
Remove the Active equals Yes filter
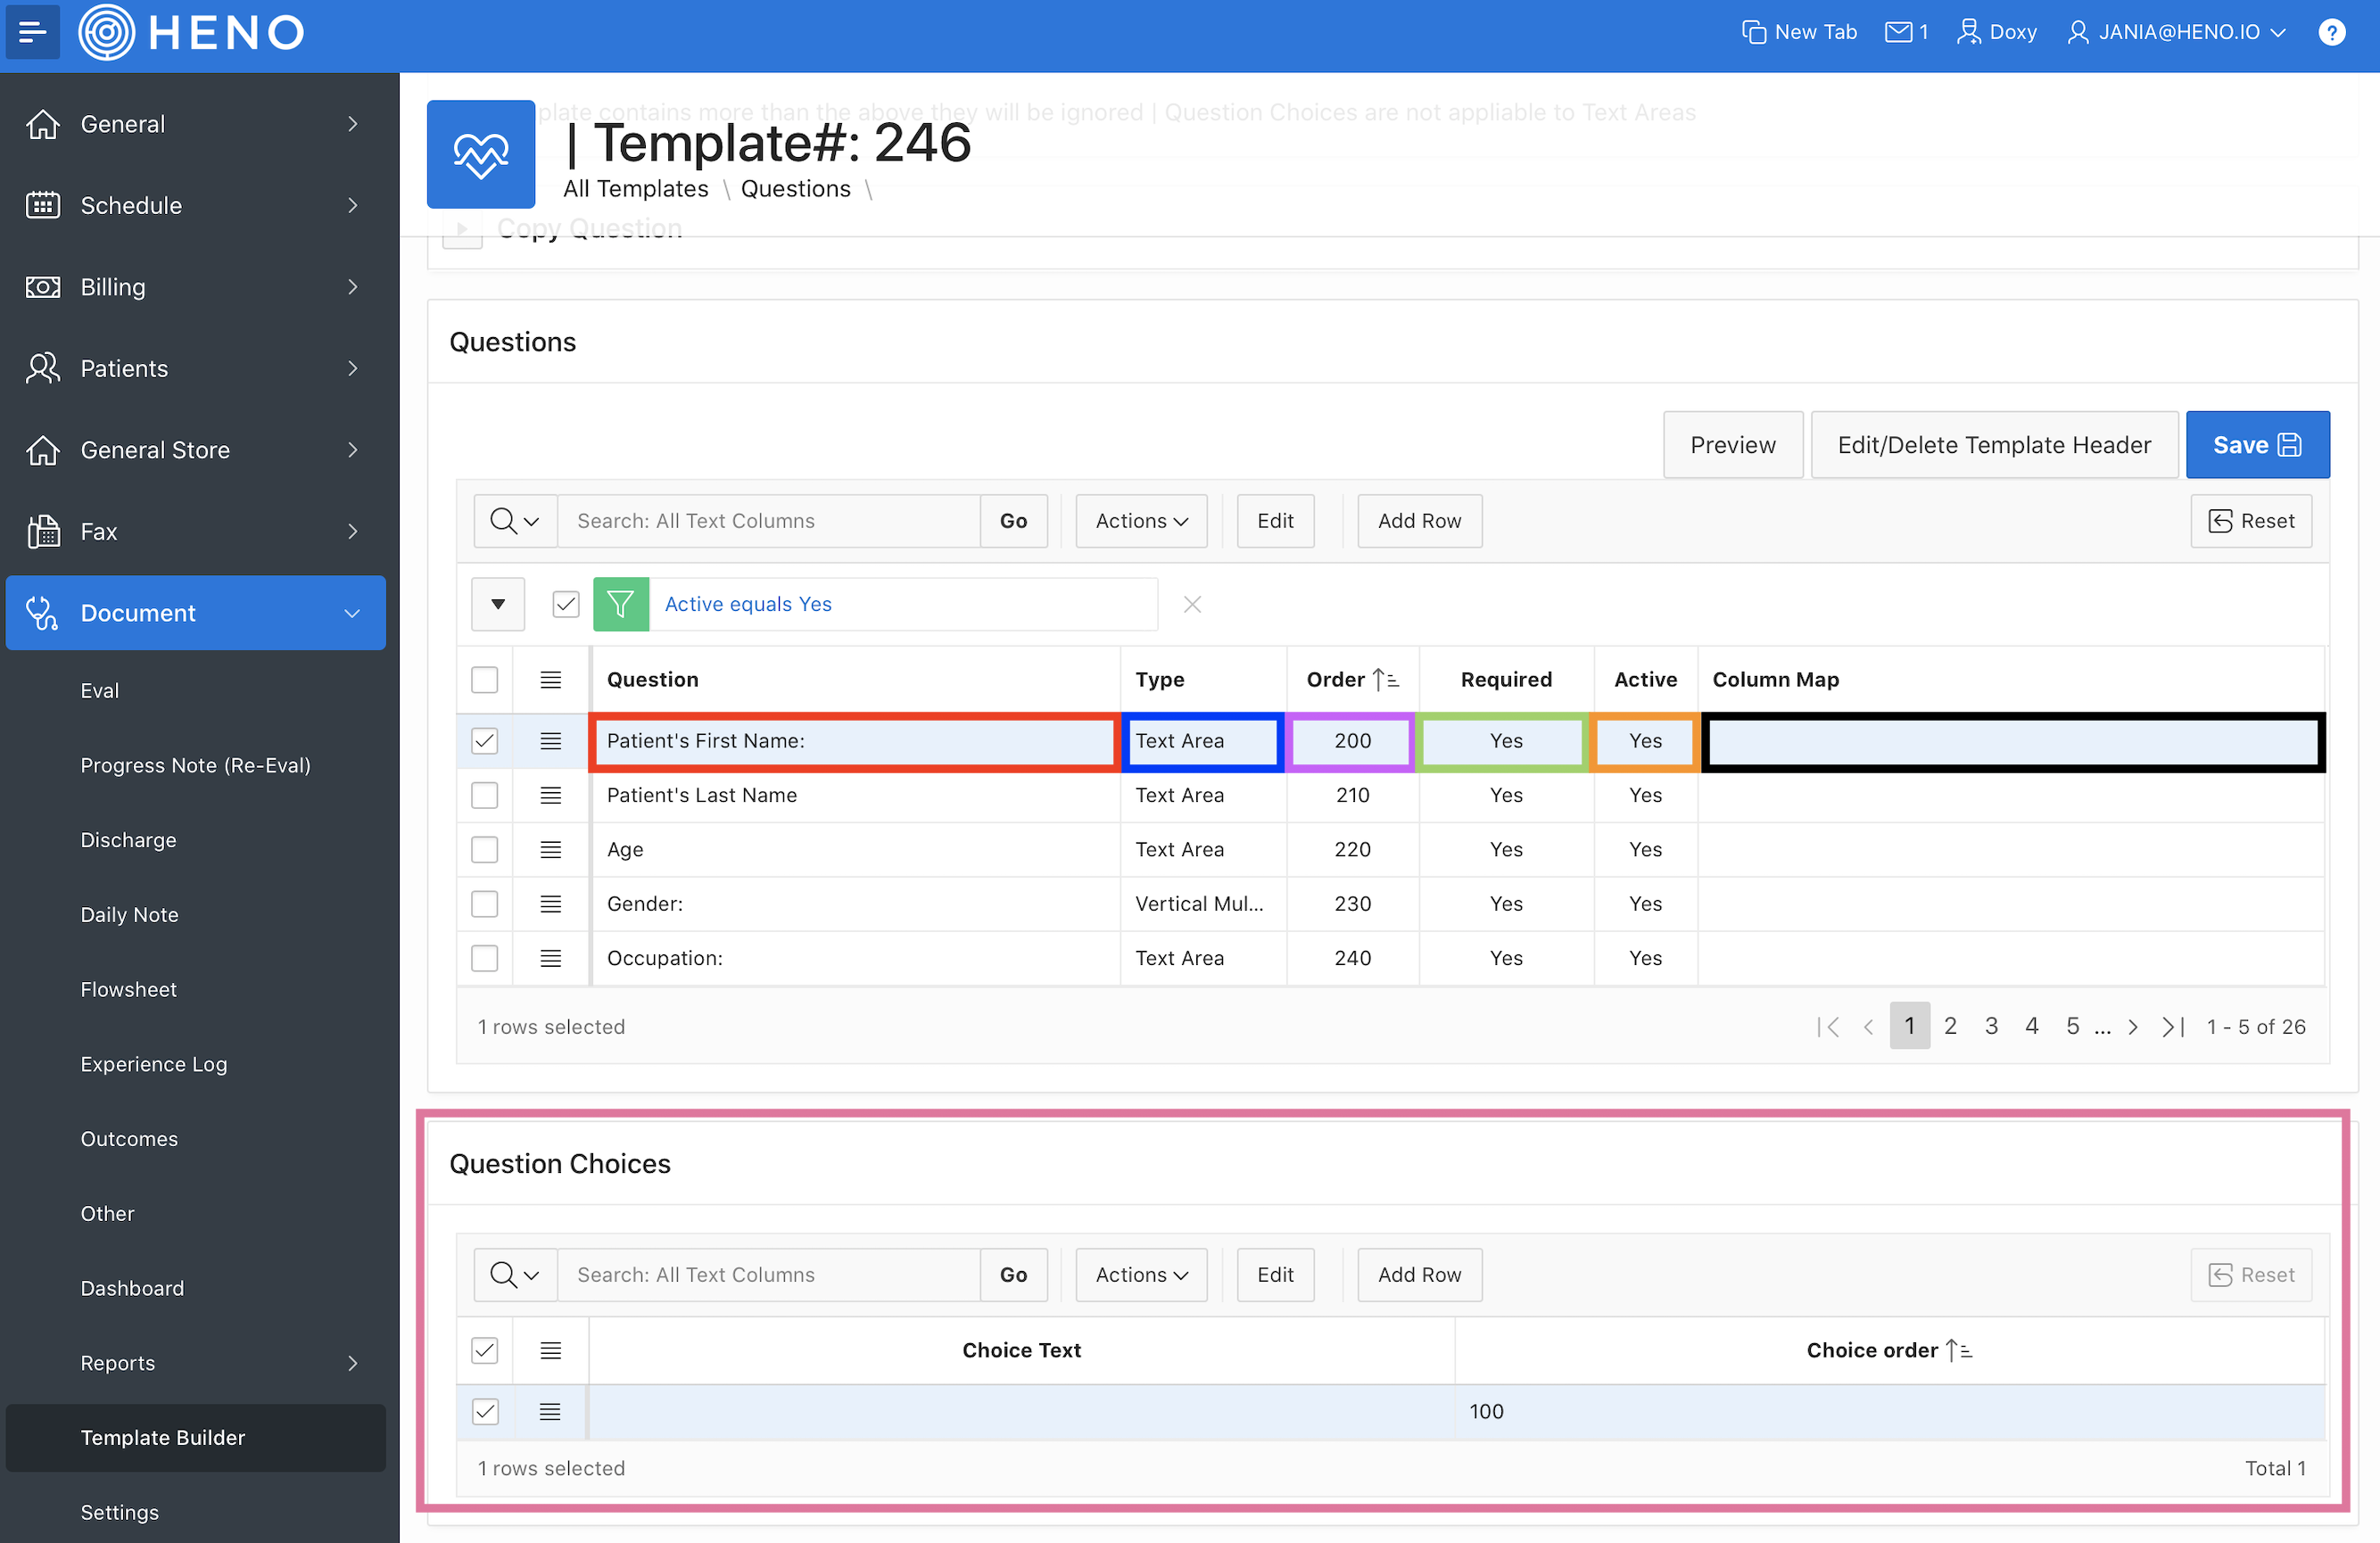tap(1191, 604)
